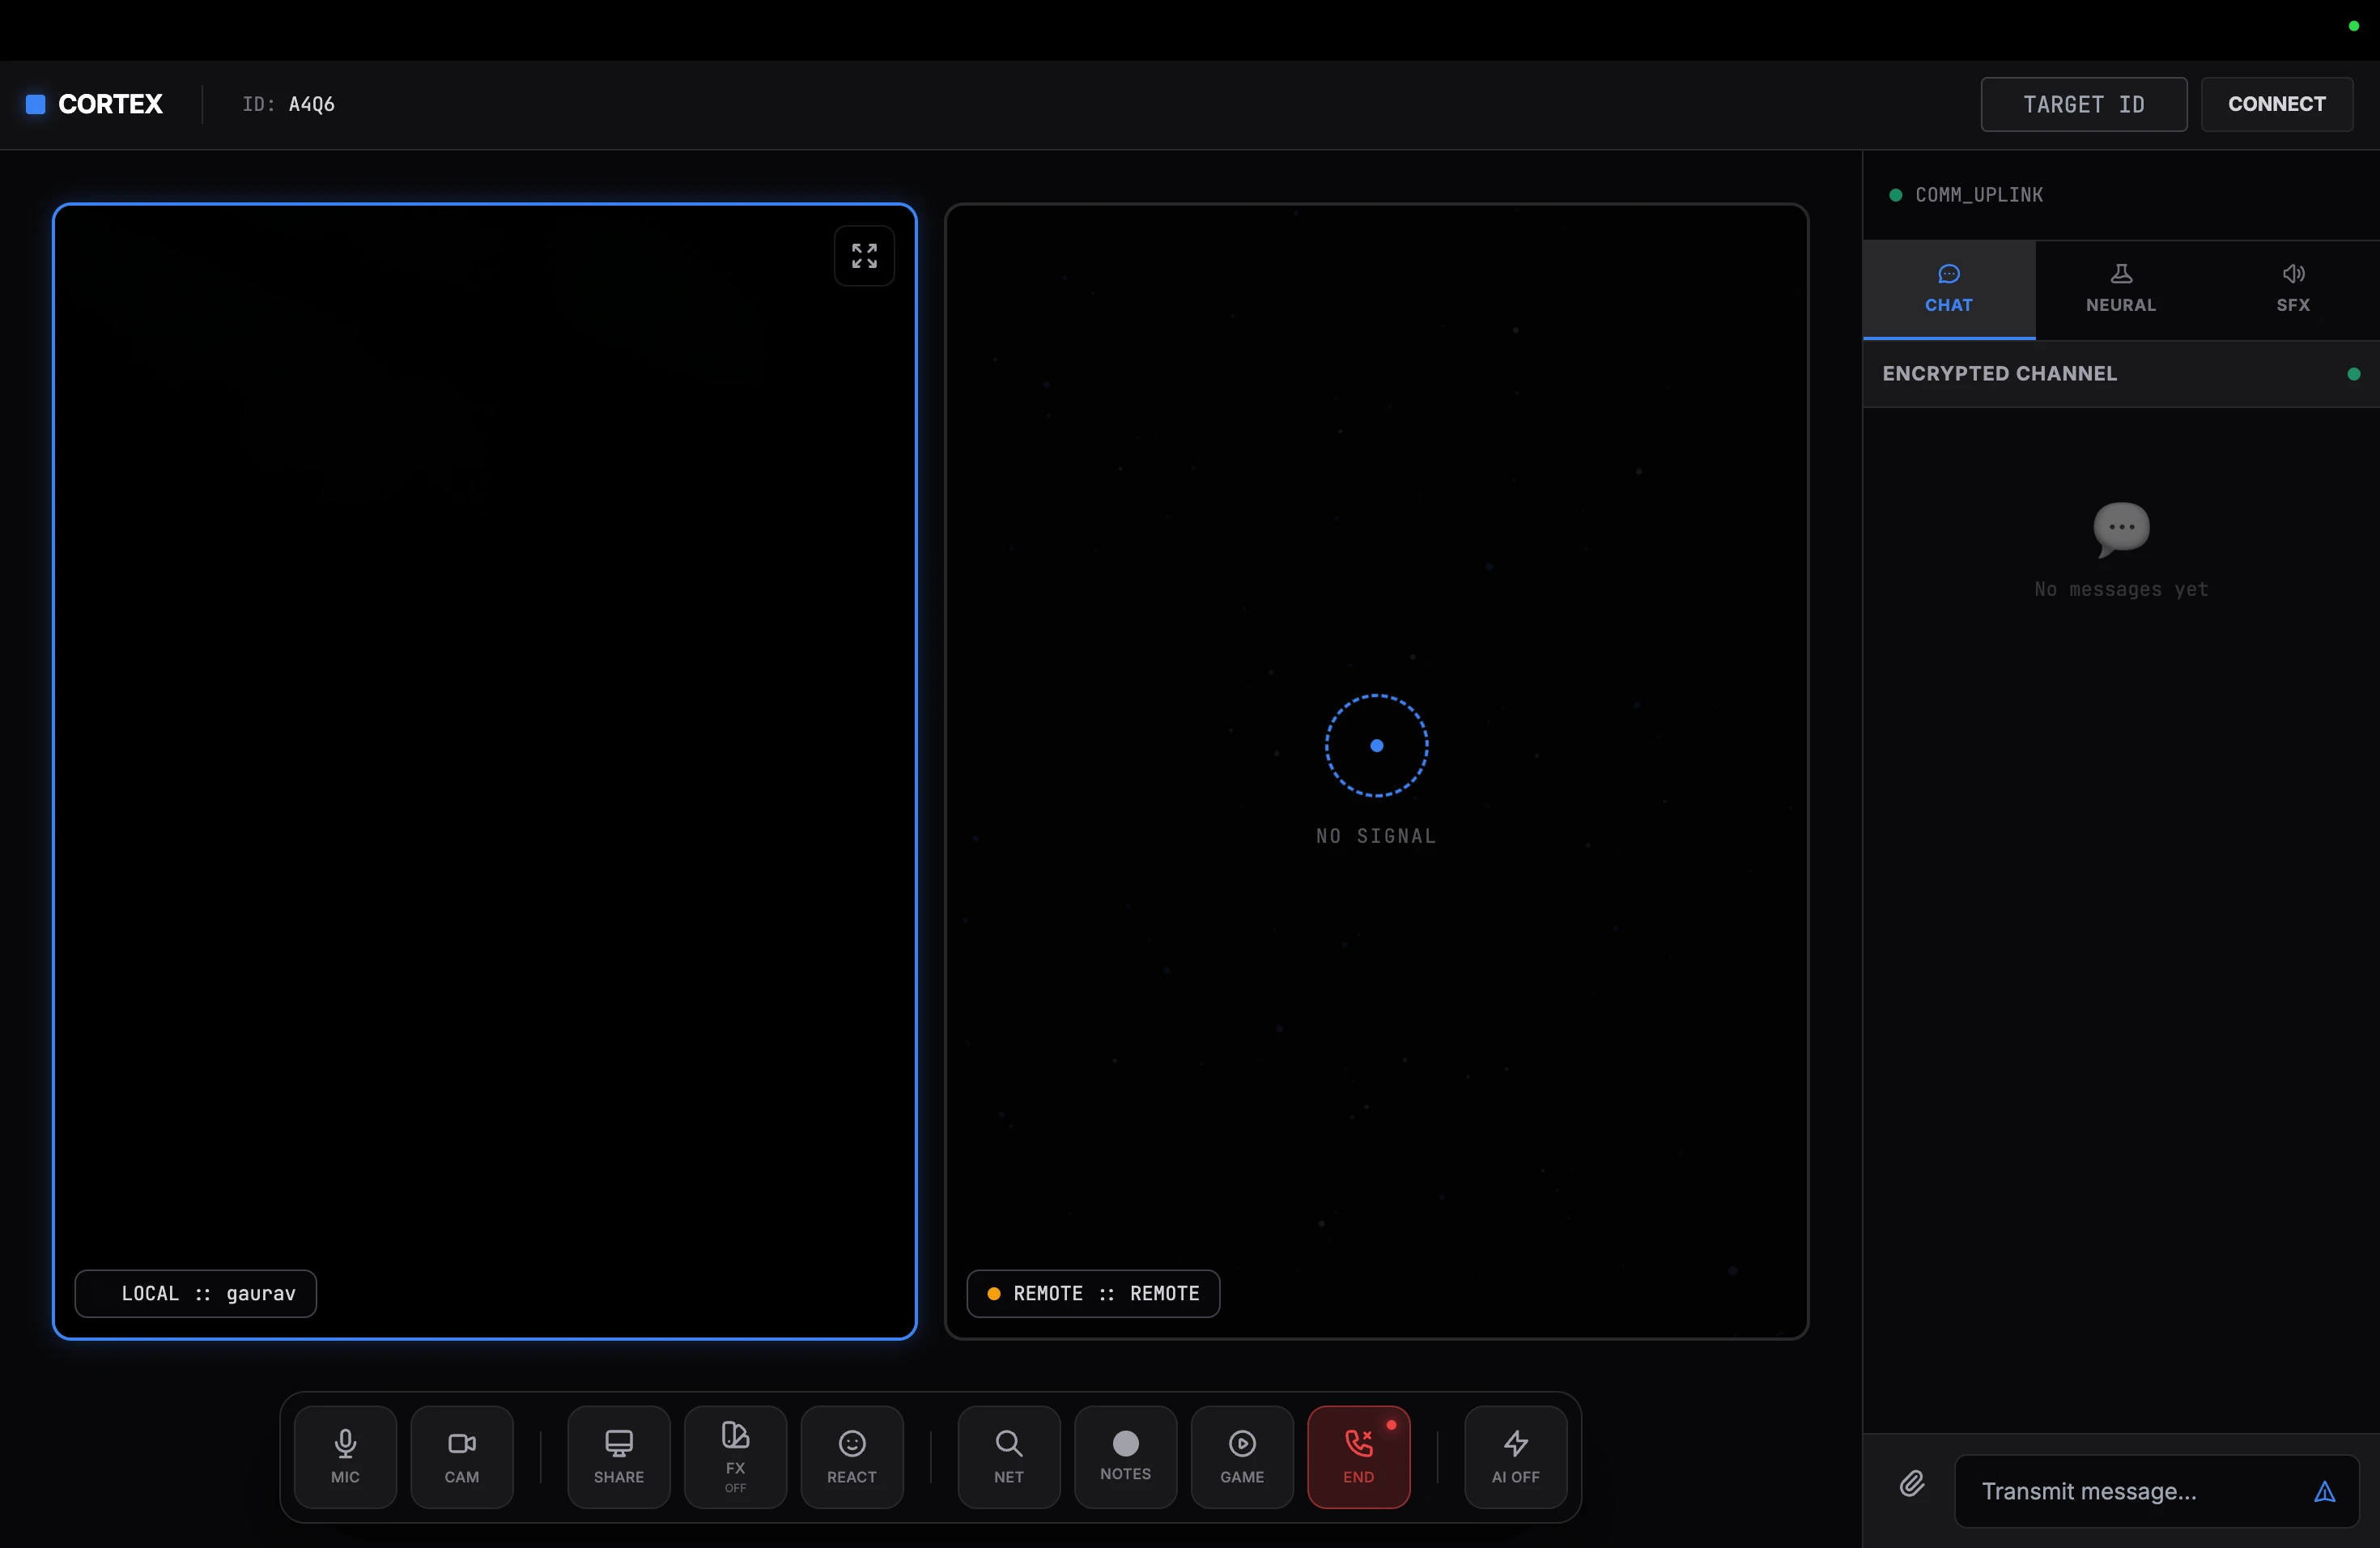End the call with END button

(x=1358, y=1456)
